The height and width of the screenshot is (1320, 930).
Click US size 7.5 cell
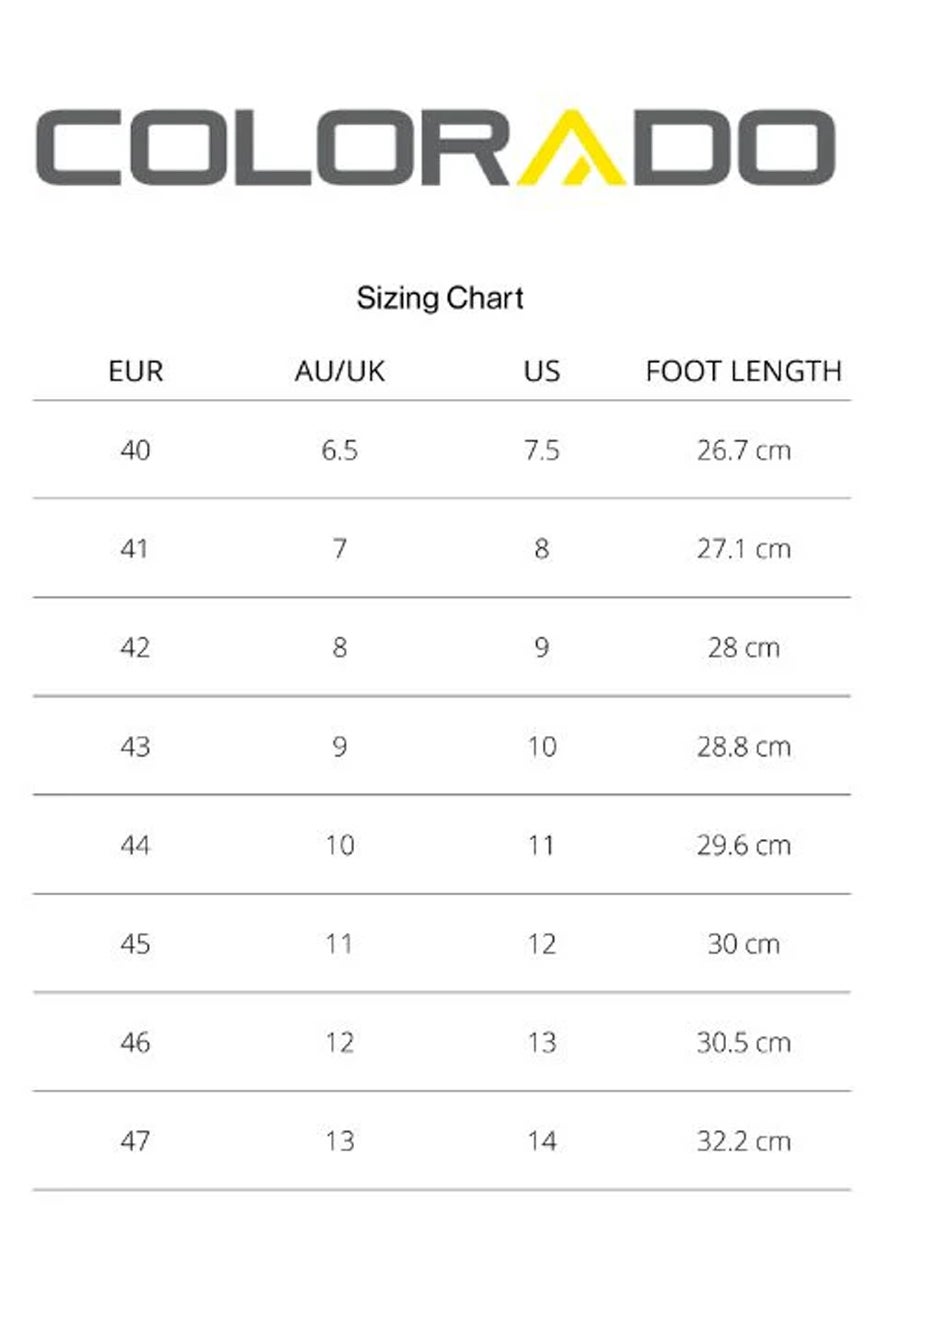click(x=541, y=450)
